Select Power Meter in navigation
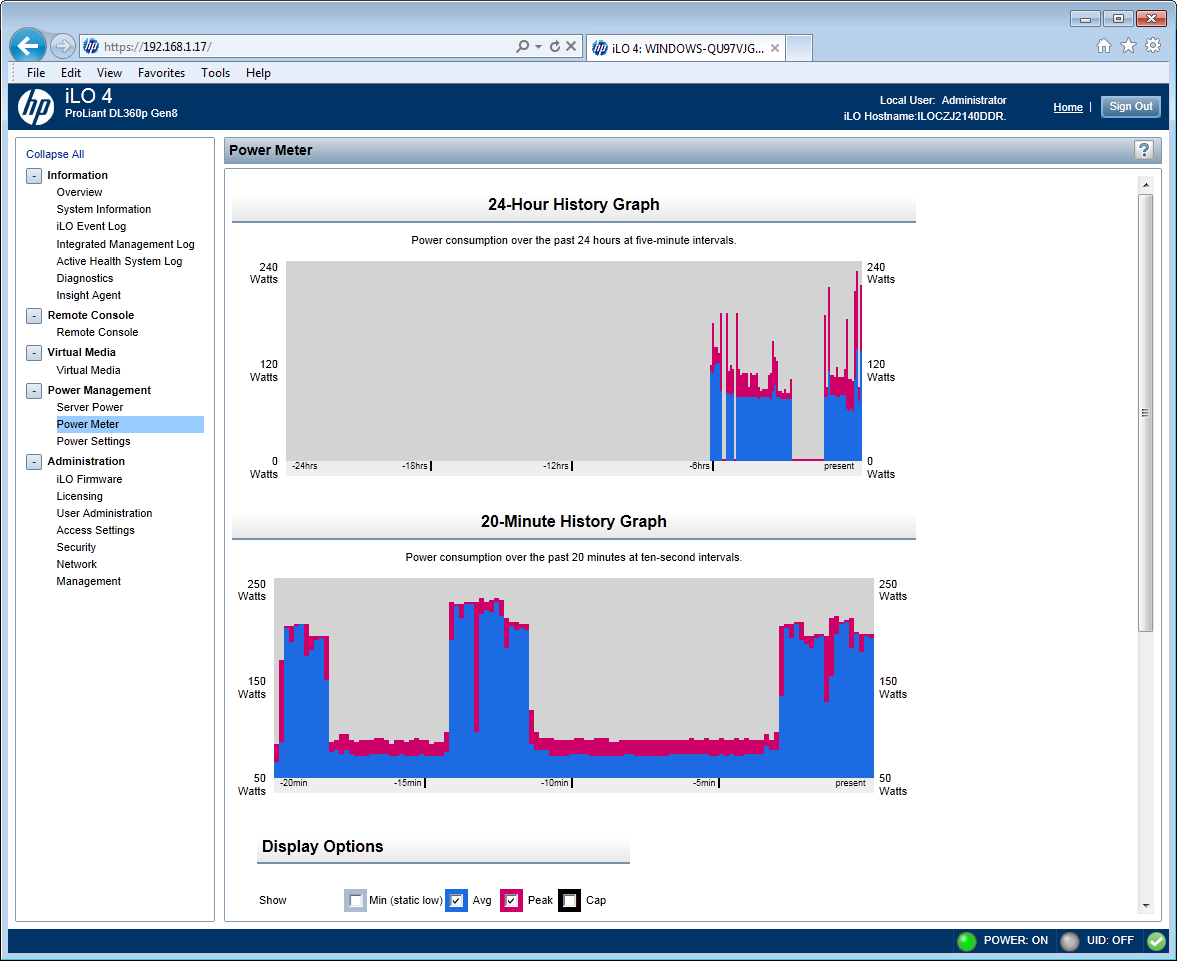1177x961 pixels. [x=129, y=424]
